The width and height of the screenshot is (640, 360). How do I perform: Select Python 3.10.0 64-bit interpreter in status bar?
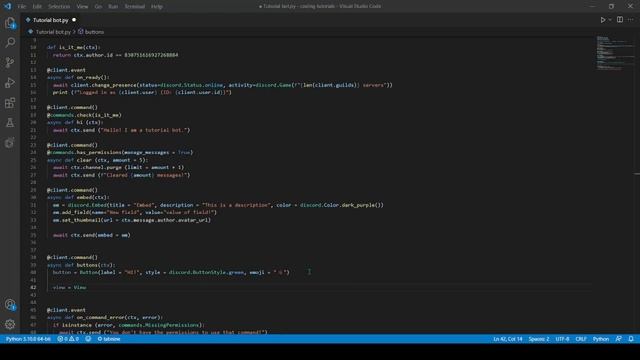(x=28, y=339)
